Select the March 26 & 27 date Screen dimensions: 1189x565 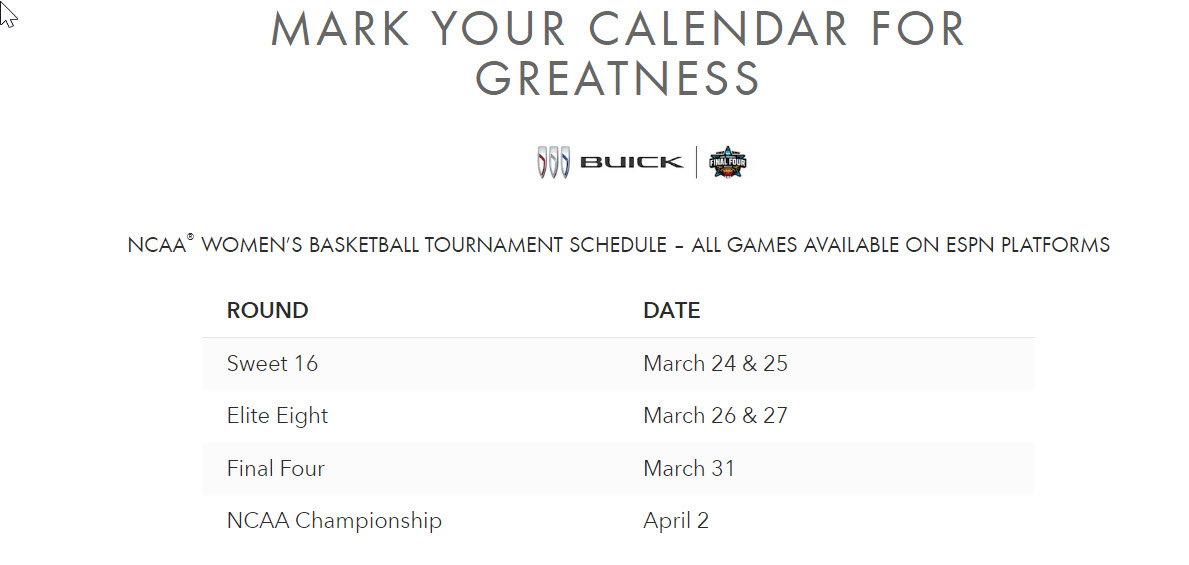coord(715,416)
